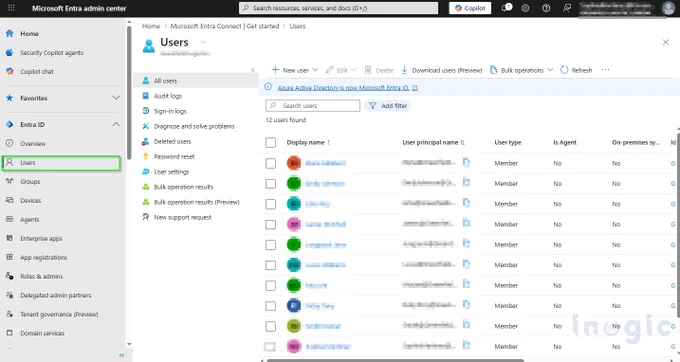Open Groups in the left navigation
The image size is (680, 362).
30,182
